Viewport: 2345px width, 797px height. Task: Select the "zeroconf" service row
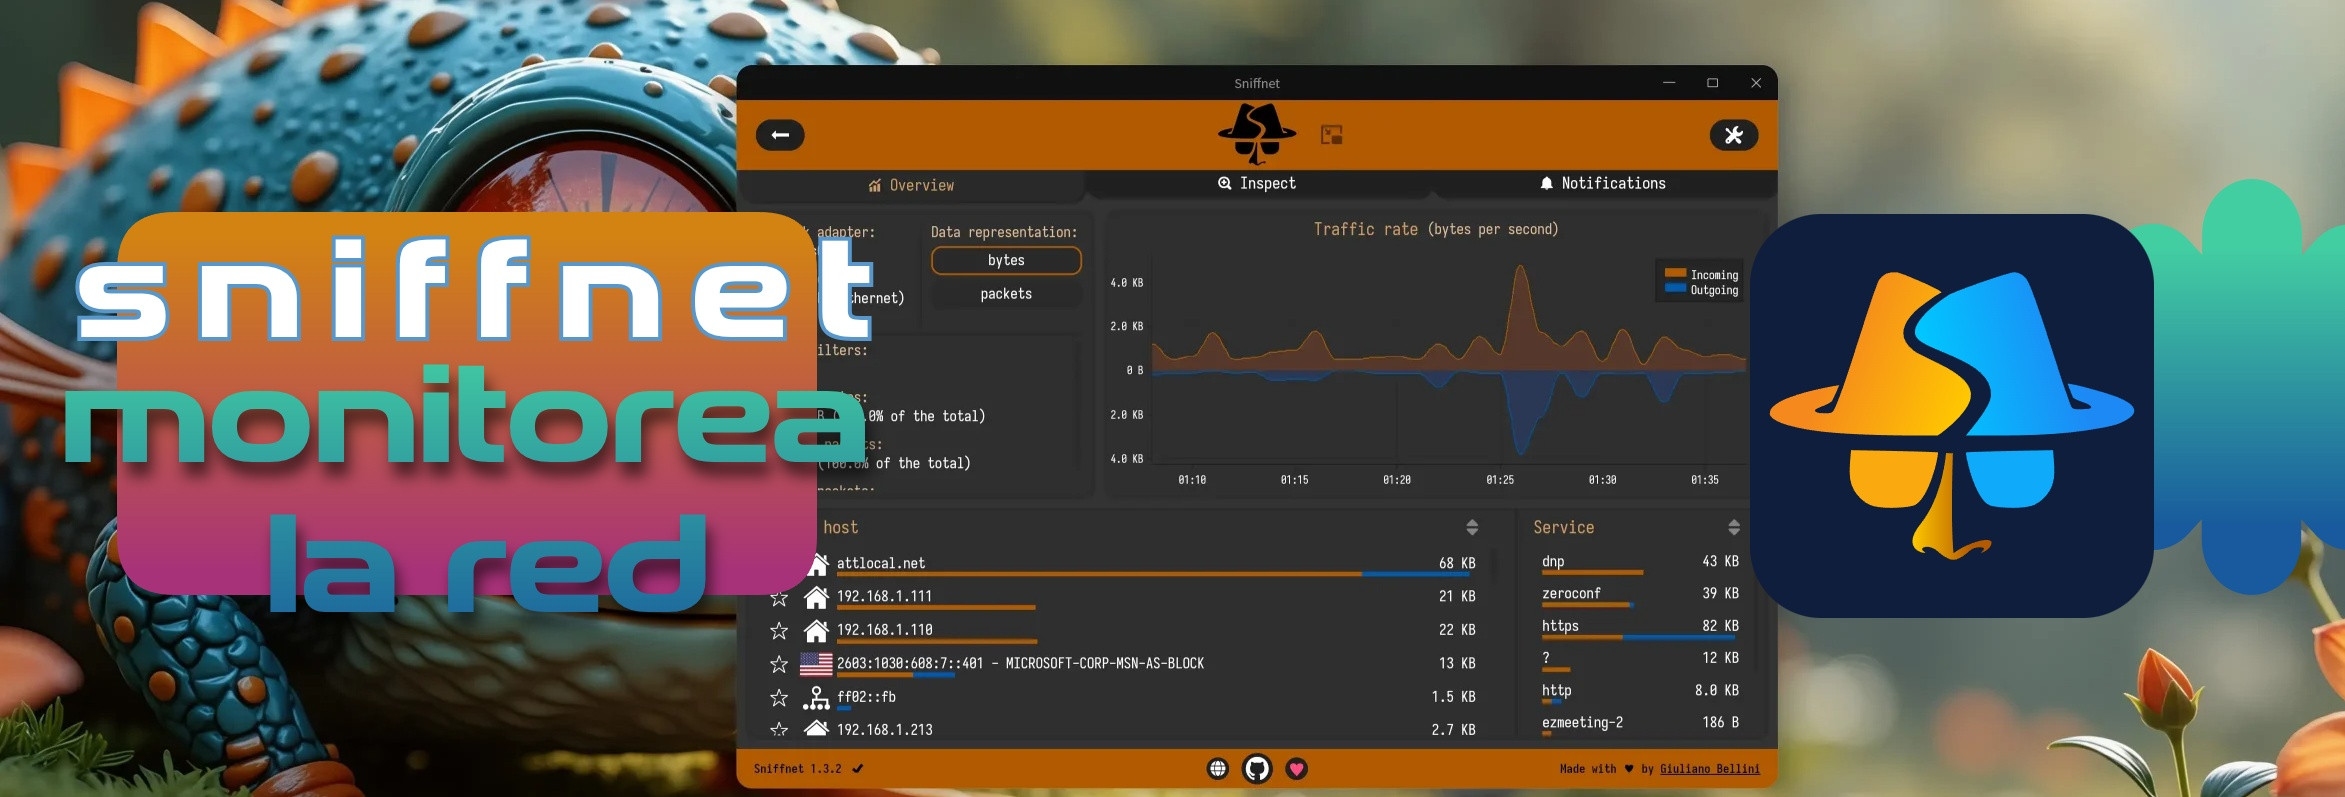click(x=1640, y=596)
